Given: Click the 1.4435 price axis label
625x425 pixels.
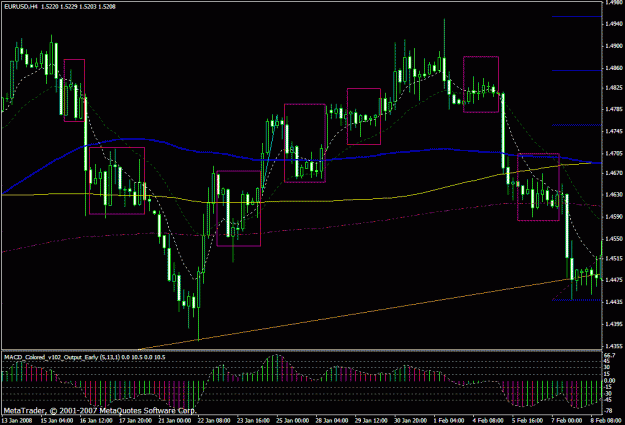Looking at the screenshot, I should click(x=614, y=302).
